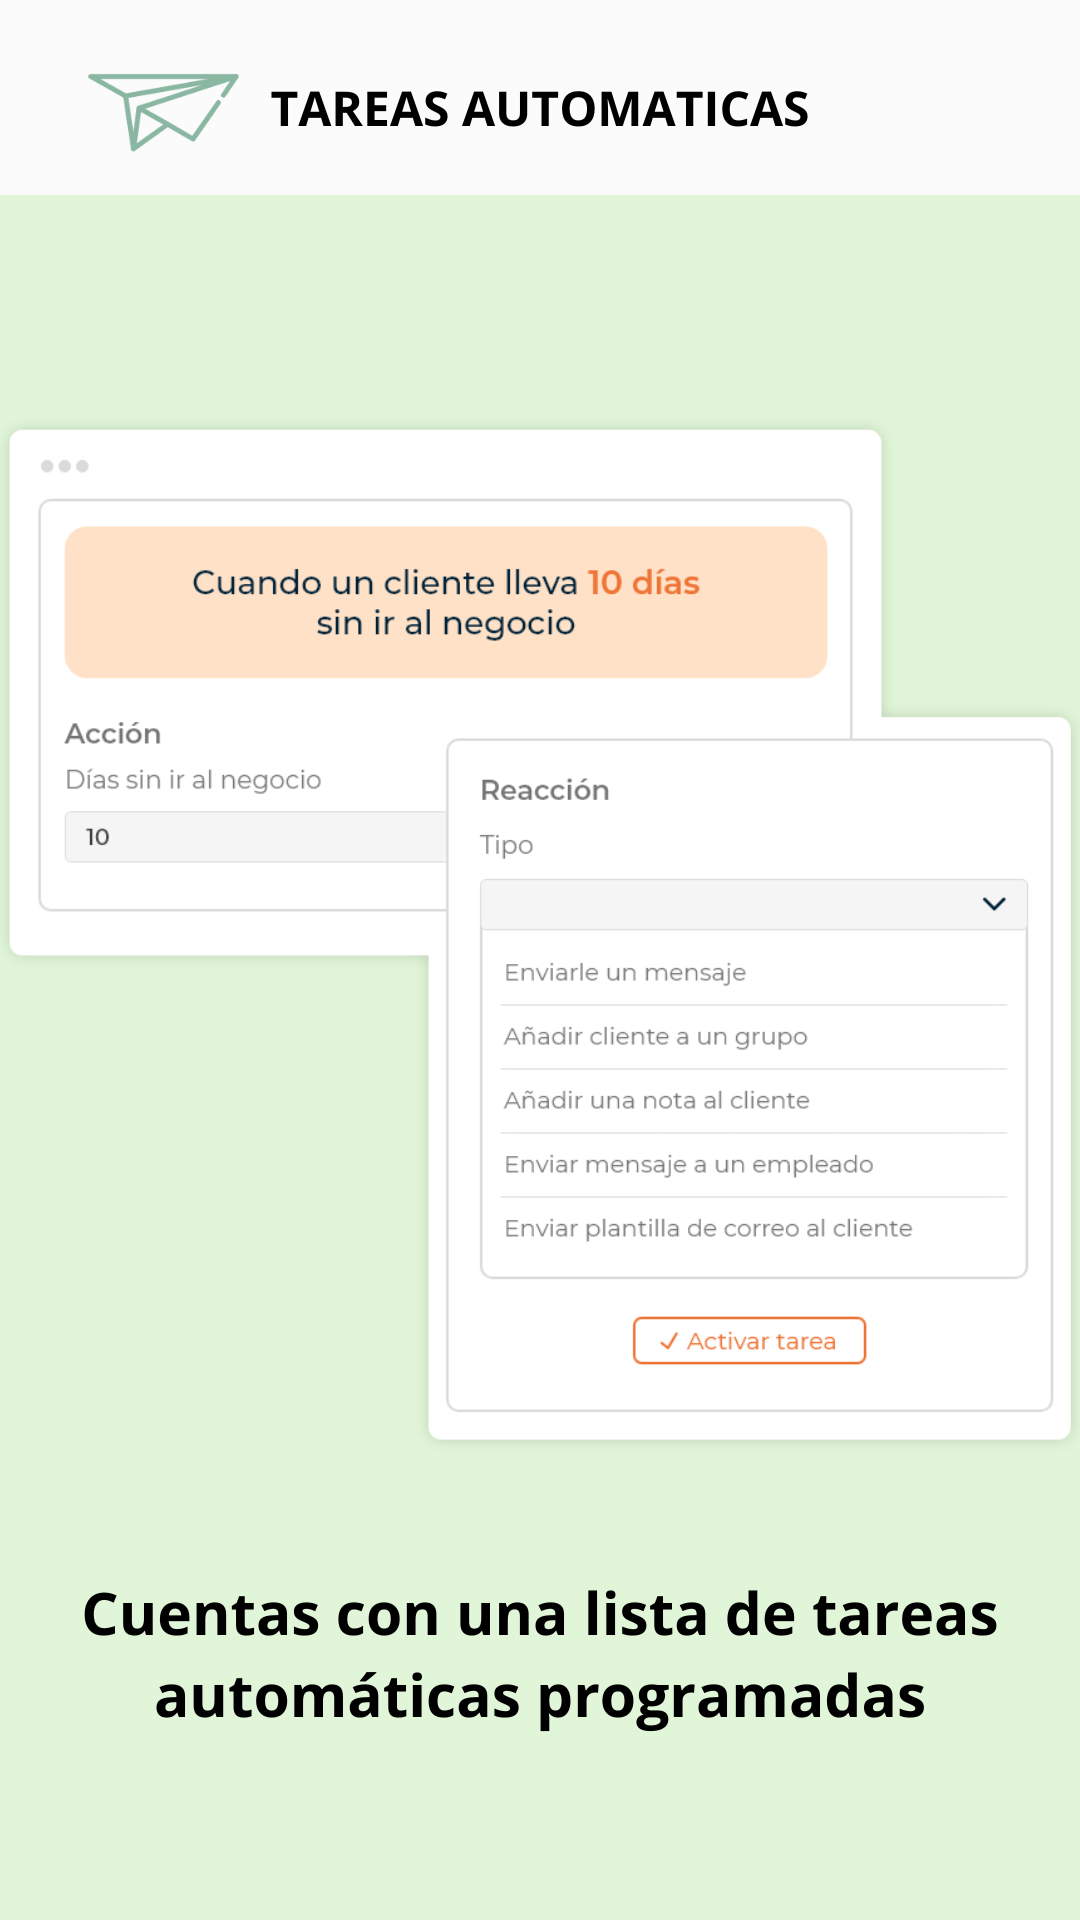Select "Enviar mensaje a un empleado"
Viewport: 1080px width, 1920px height.
[x=688, y=1164]
